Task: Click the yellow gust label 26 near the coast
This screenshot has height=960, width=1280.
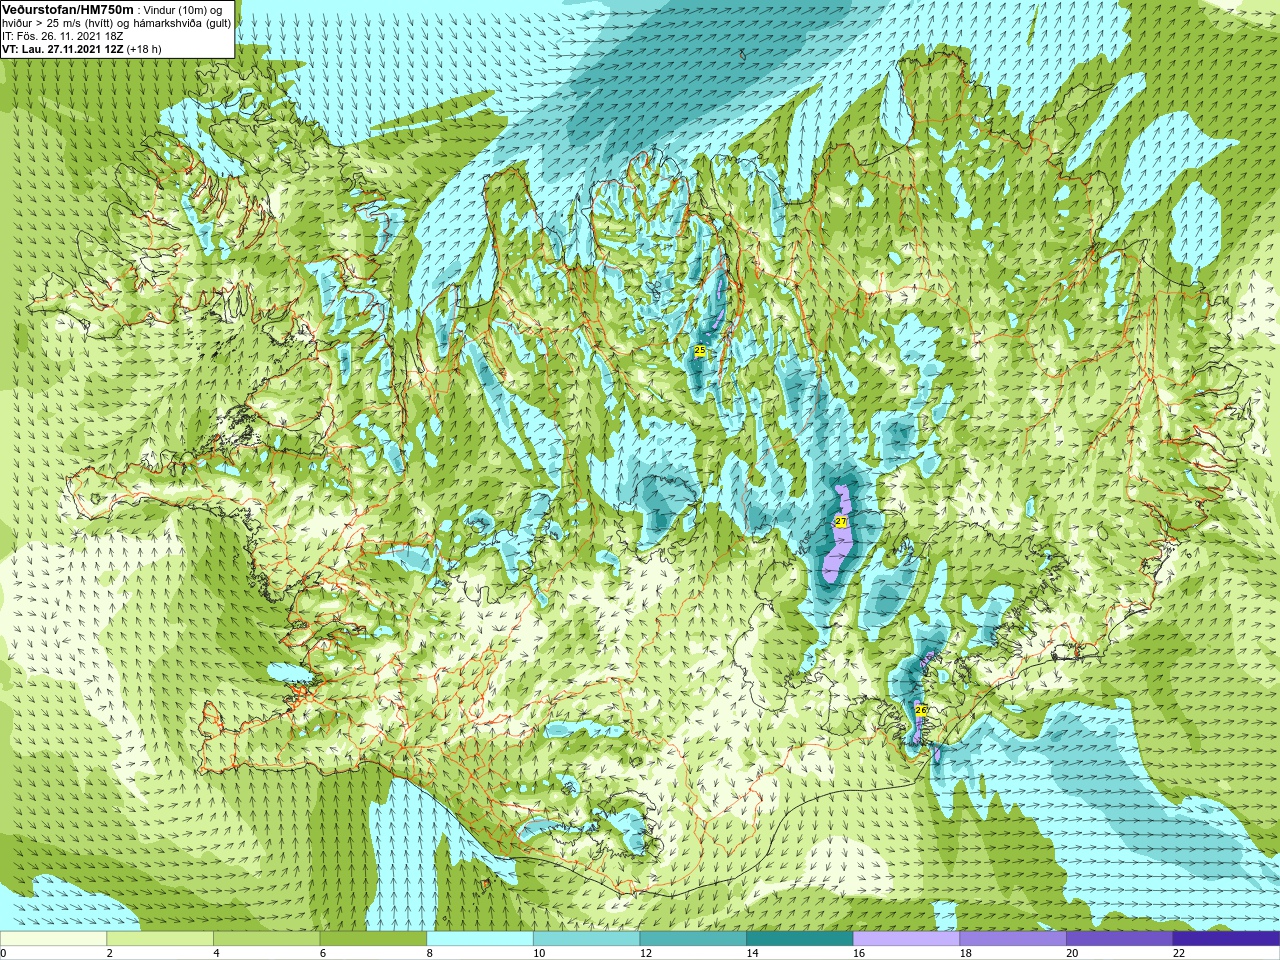Action: click(x=921, y=710)
